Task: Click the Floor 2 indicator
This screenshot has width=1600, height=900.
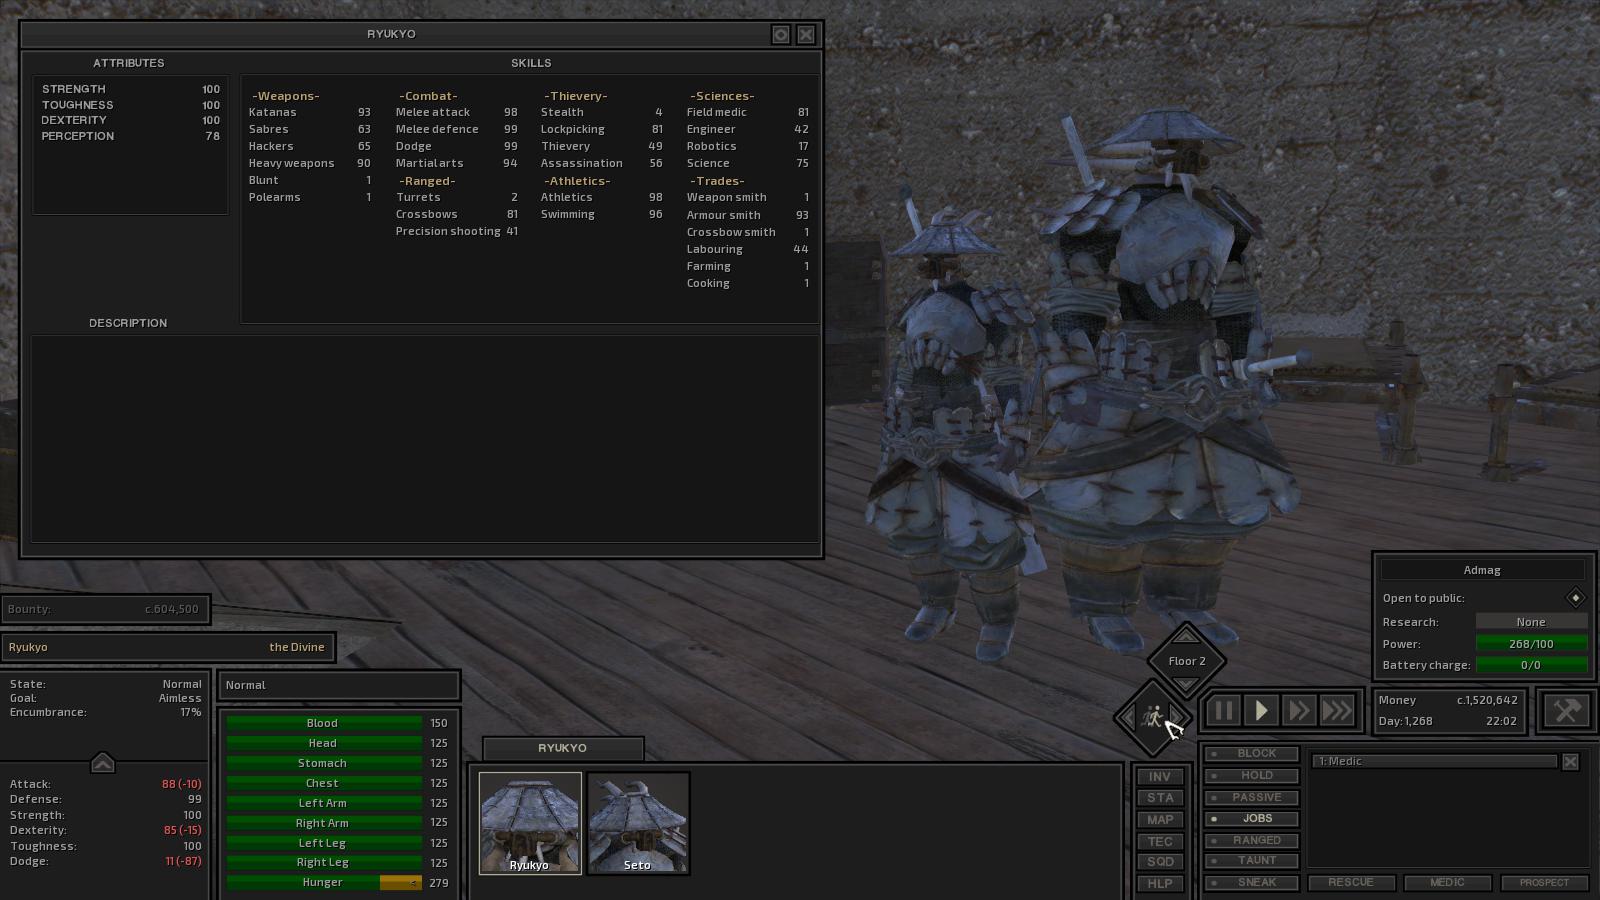Action: (1187, 661)
